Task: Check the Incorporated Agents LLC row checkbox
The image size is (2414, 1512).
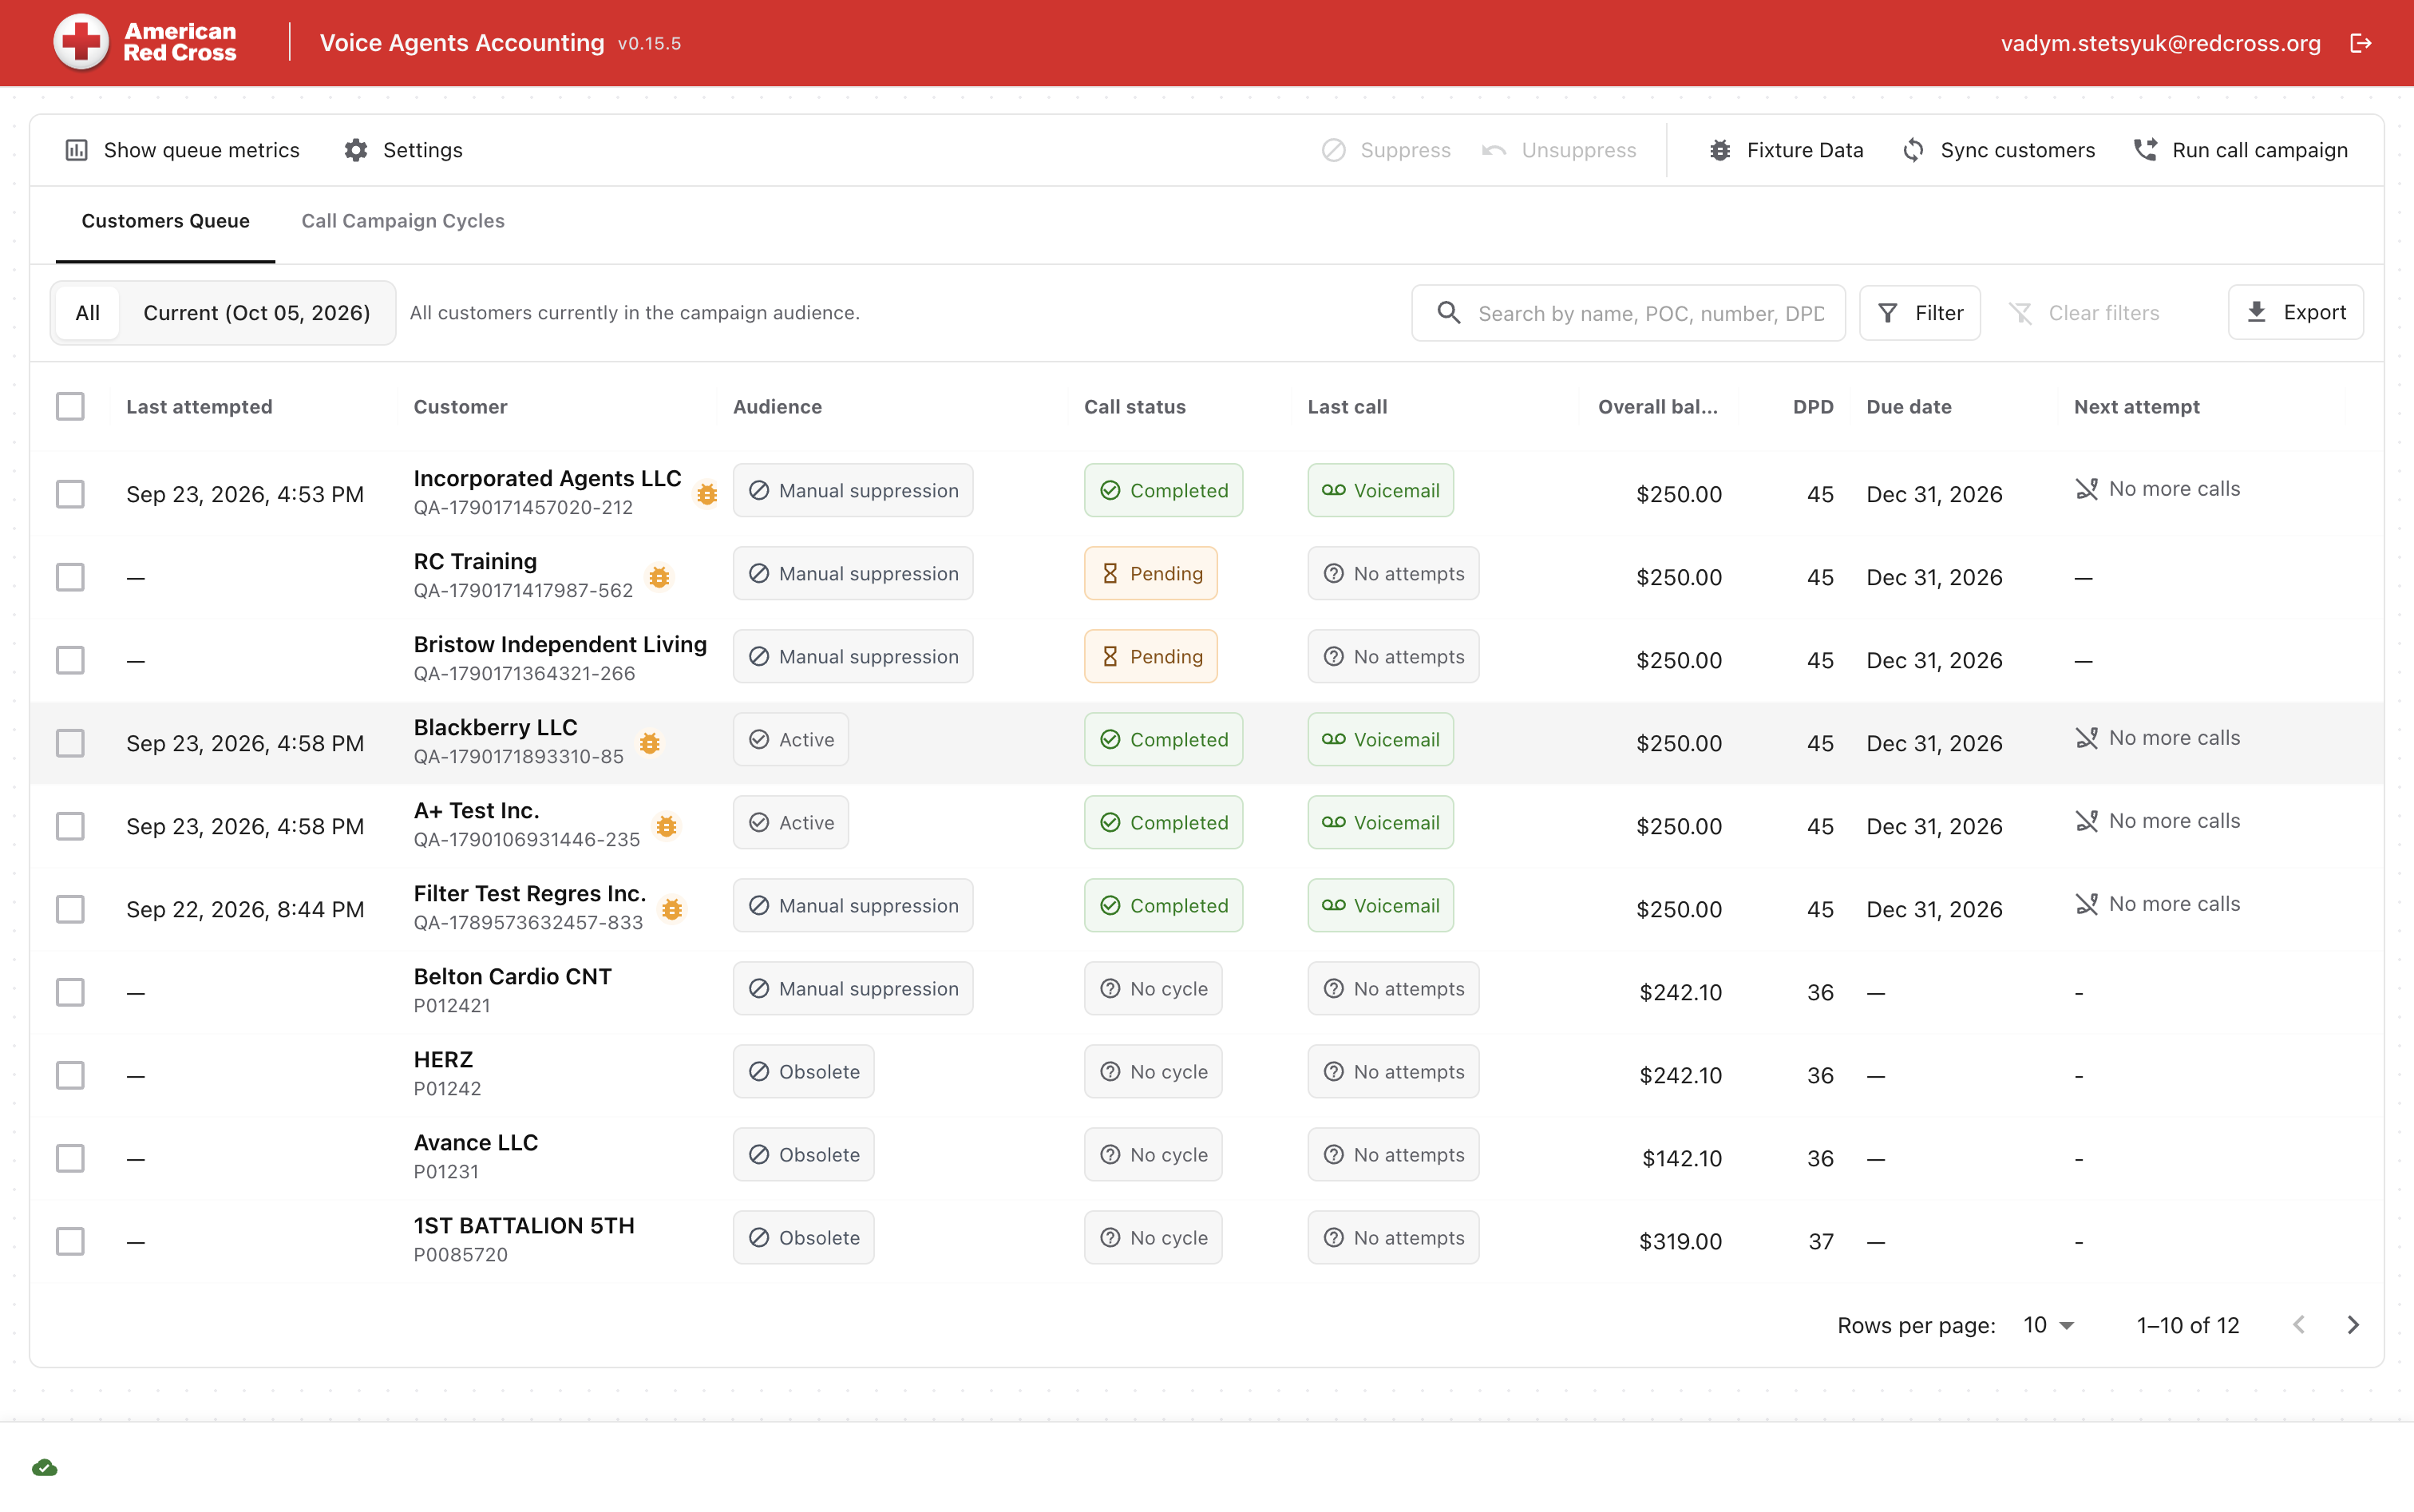Action: [x=70, y=494]
